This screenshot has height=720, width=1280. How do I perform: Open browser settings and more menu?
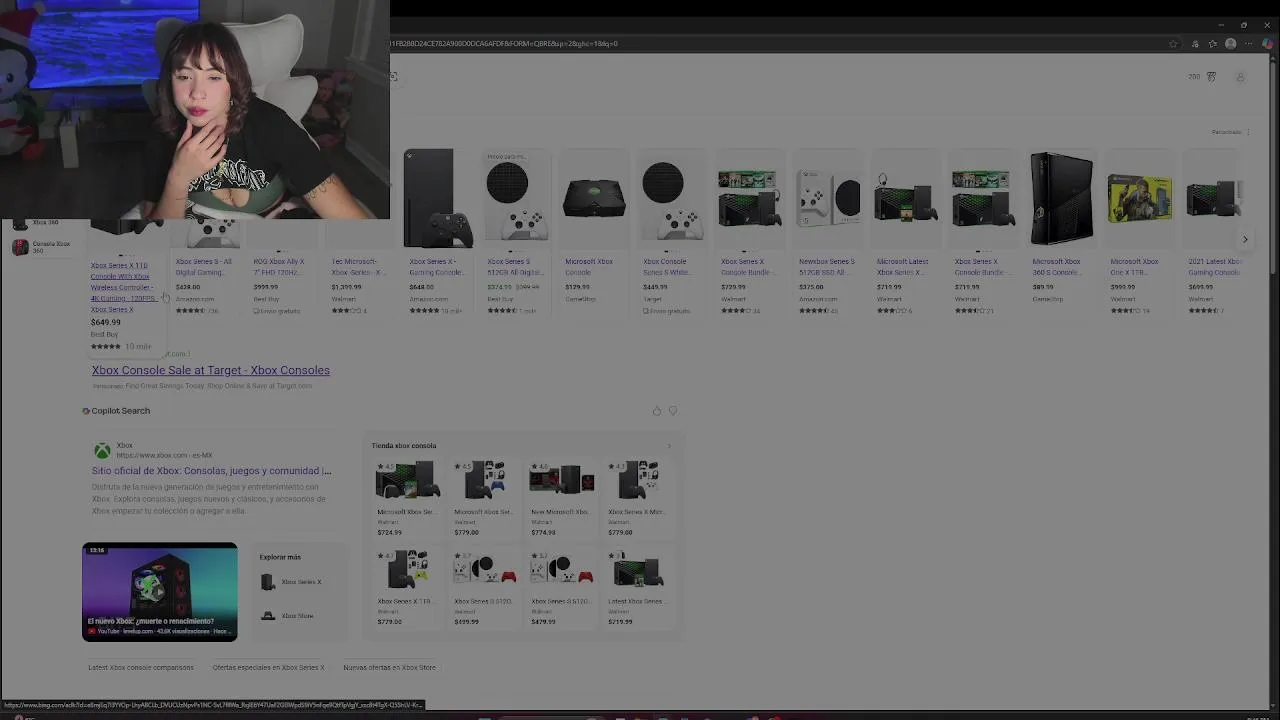point(1249,44)
